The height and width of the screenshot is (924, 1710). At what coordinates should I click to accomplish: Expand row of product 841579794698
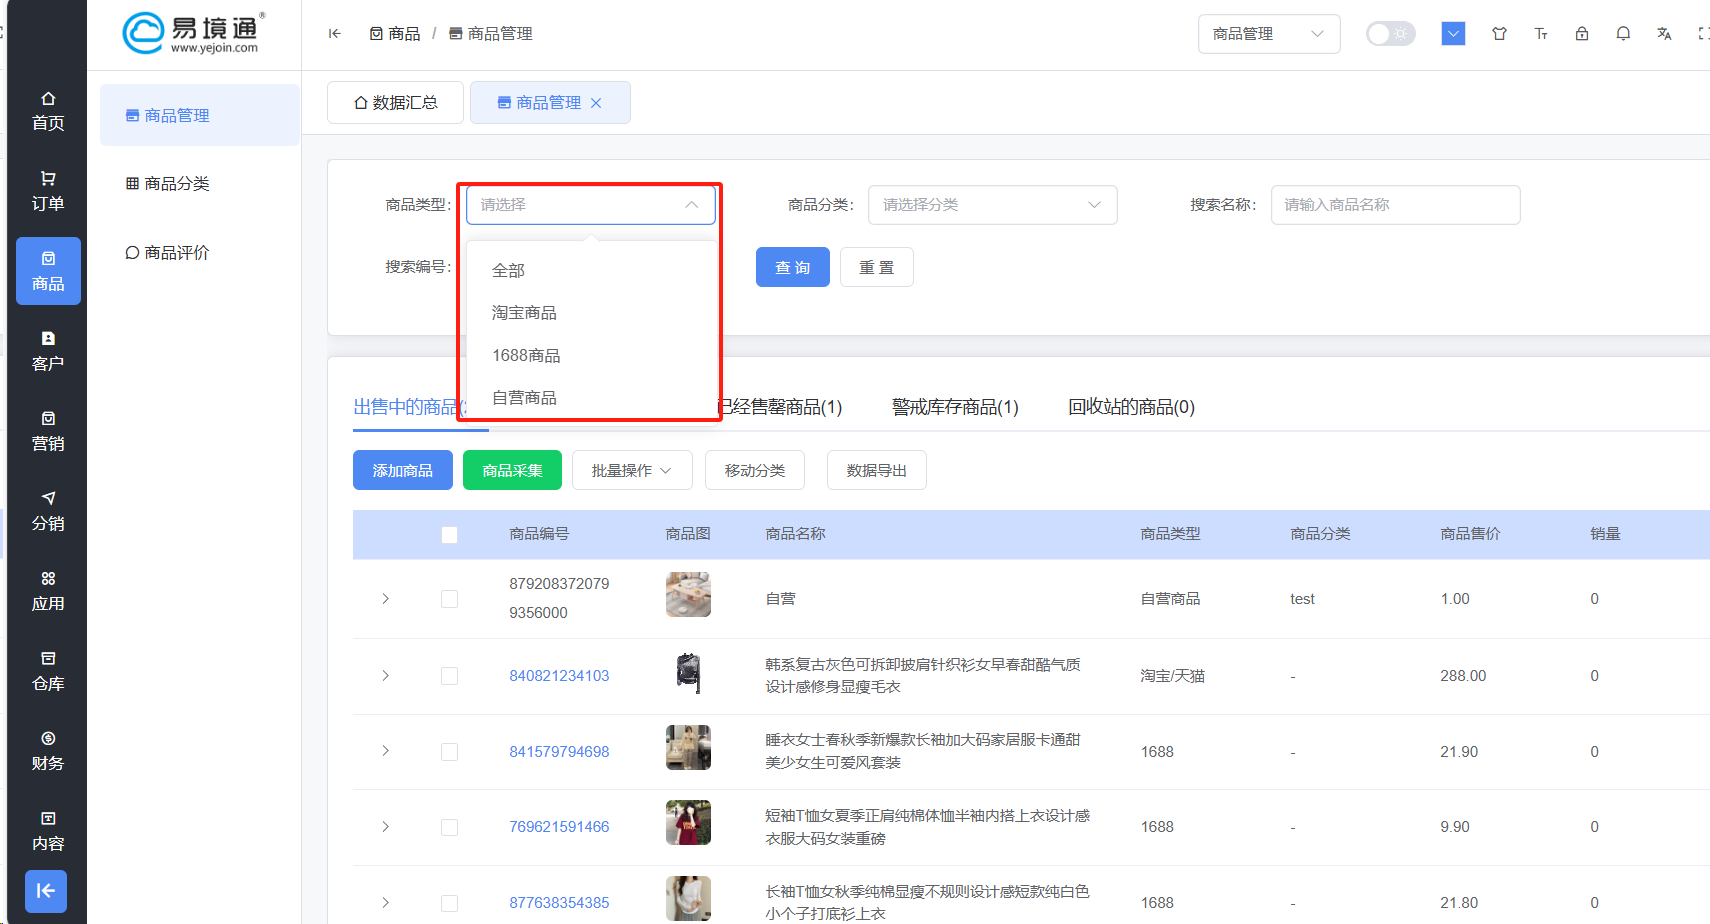tap(386, 751)
